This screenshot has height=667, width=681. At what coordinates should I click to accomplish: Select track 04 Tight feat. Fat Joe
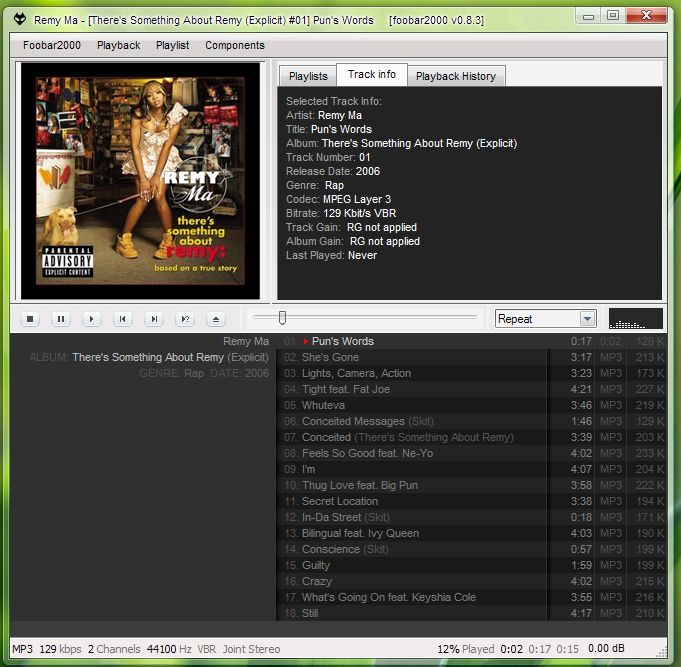pyautogui.click(x=472, y=390)
